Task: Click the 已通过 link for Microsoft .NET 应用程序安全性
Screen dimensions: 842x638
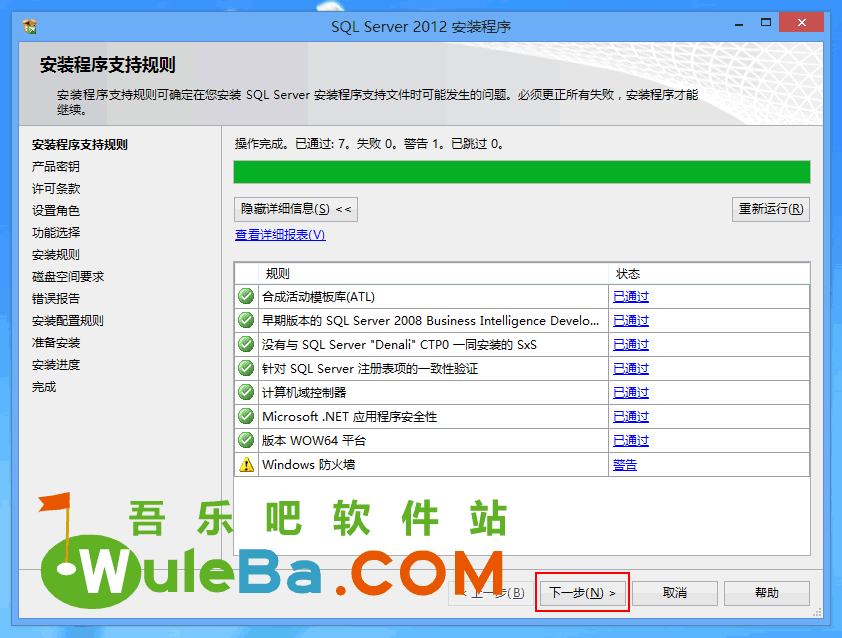Action: pyautogui.click(x=631, y=417)
